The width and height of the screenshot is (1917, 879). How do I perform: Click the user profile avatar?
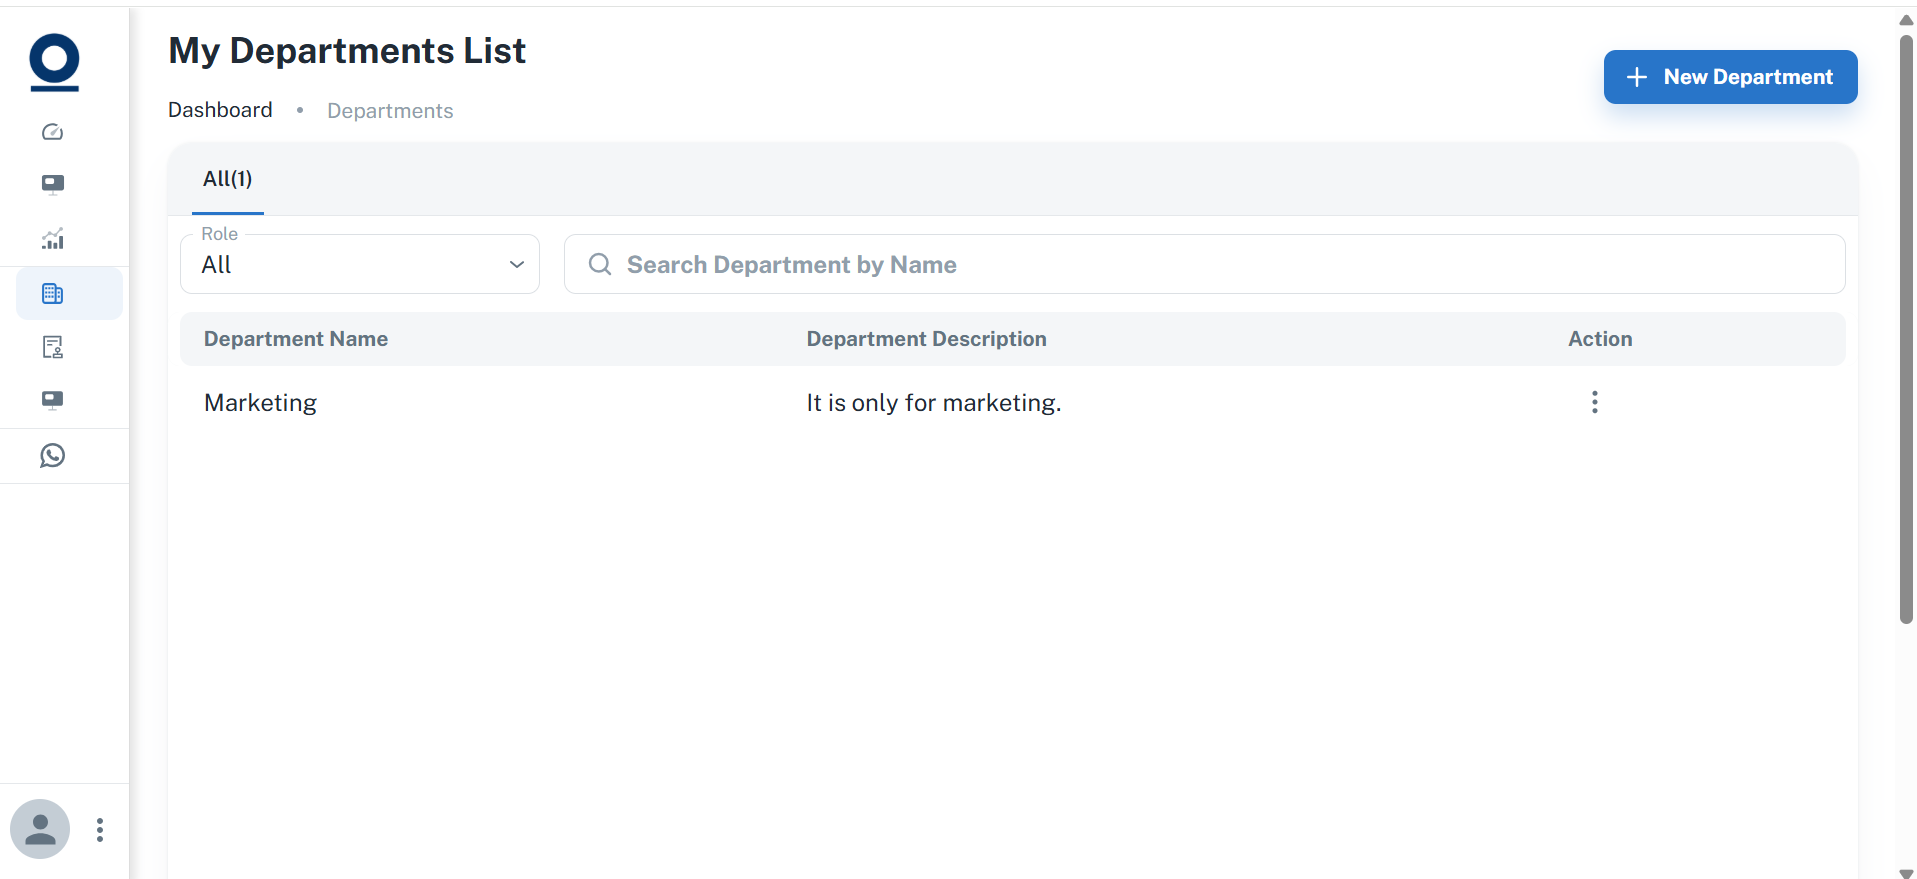[40, 829]
